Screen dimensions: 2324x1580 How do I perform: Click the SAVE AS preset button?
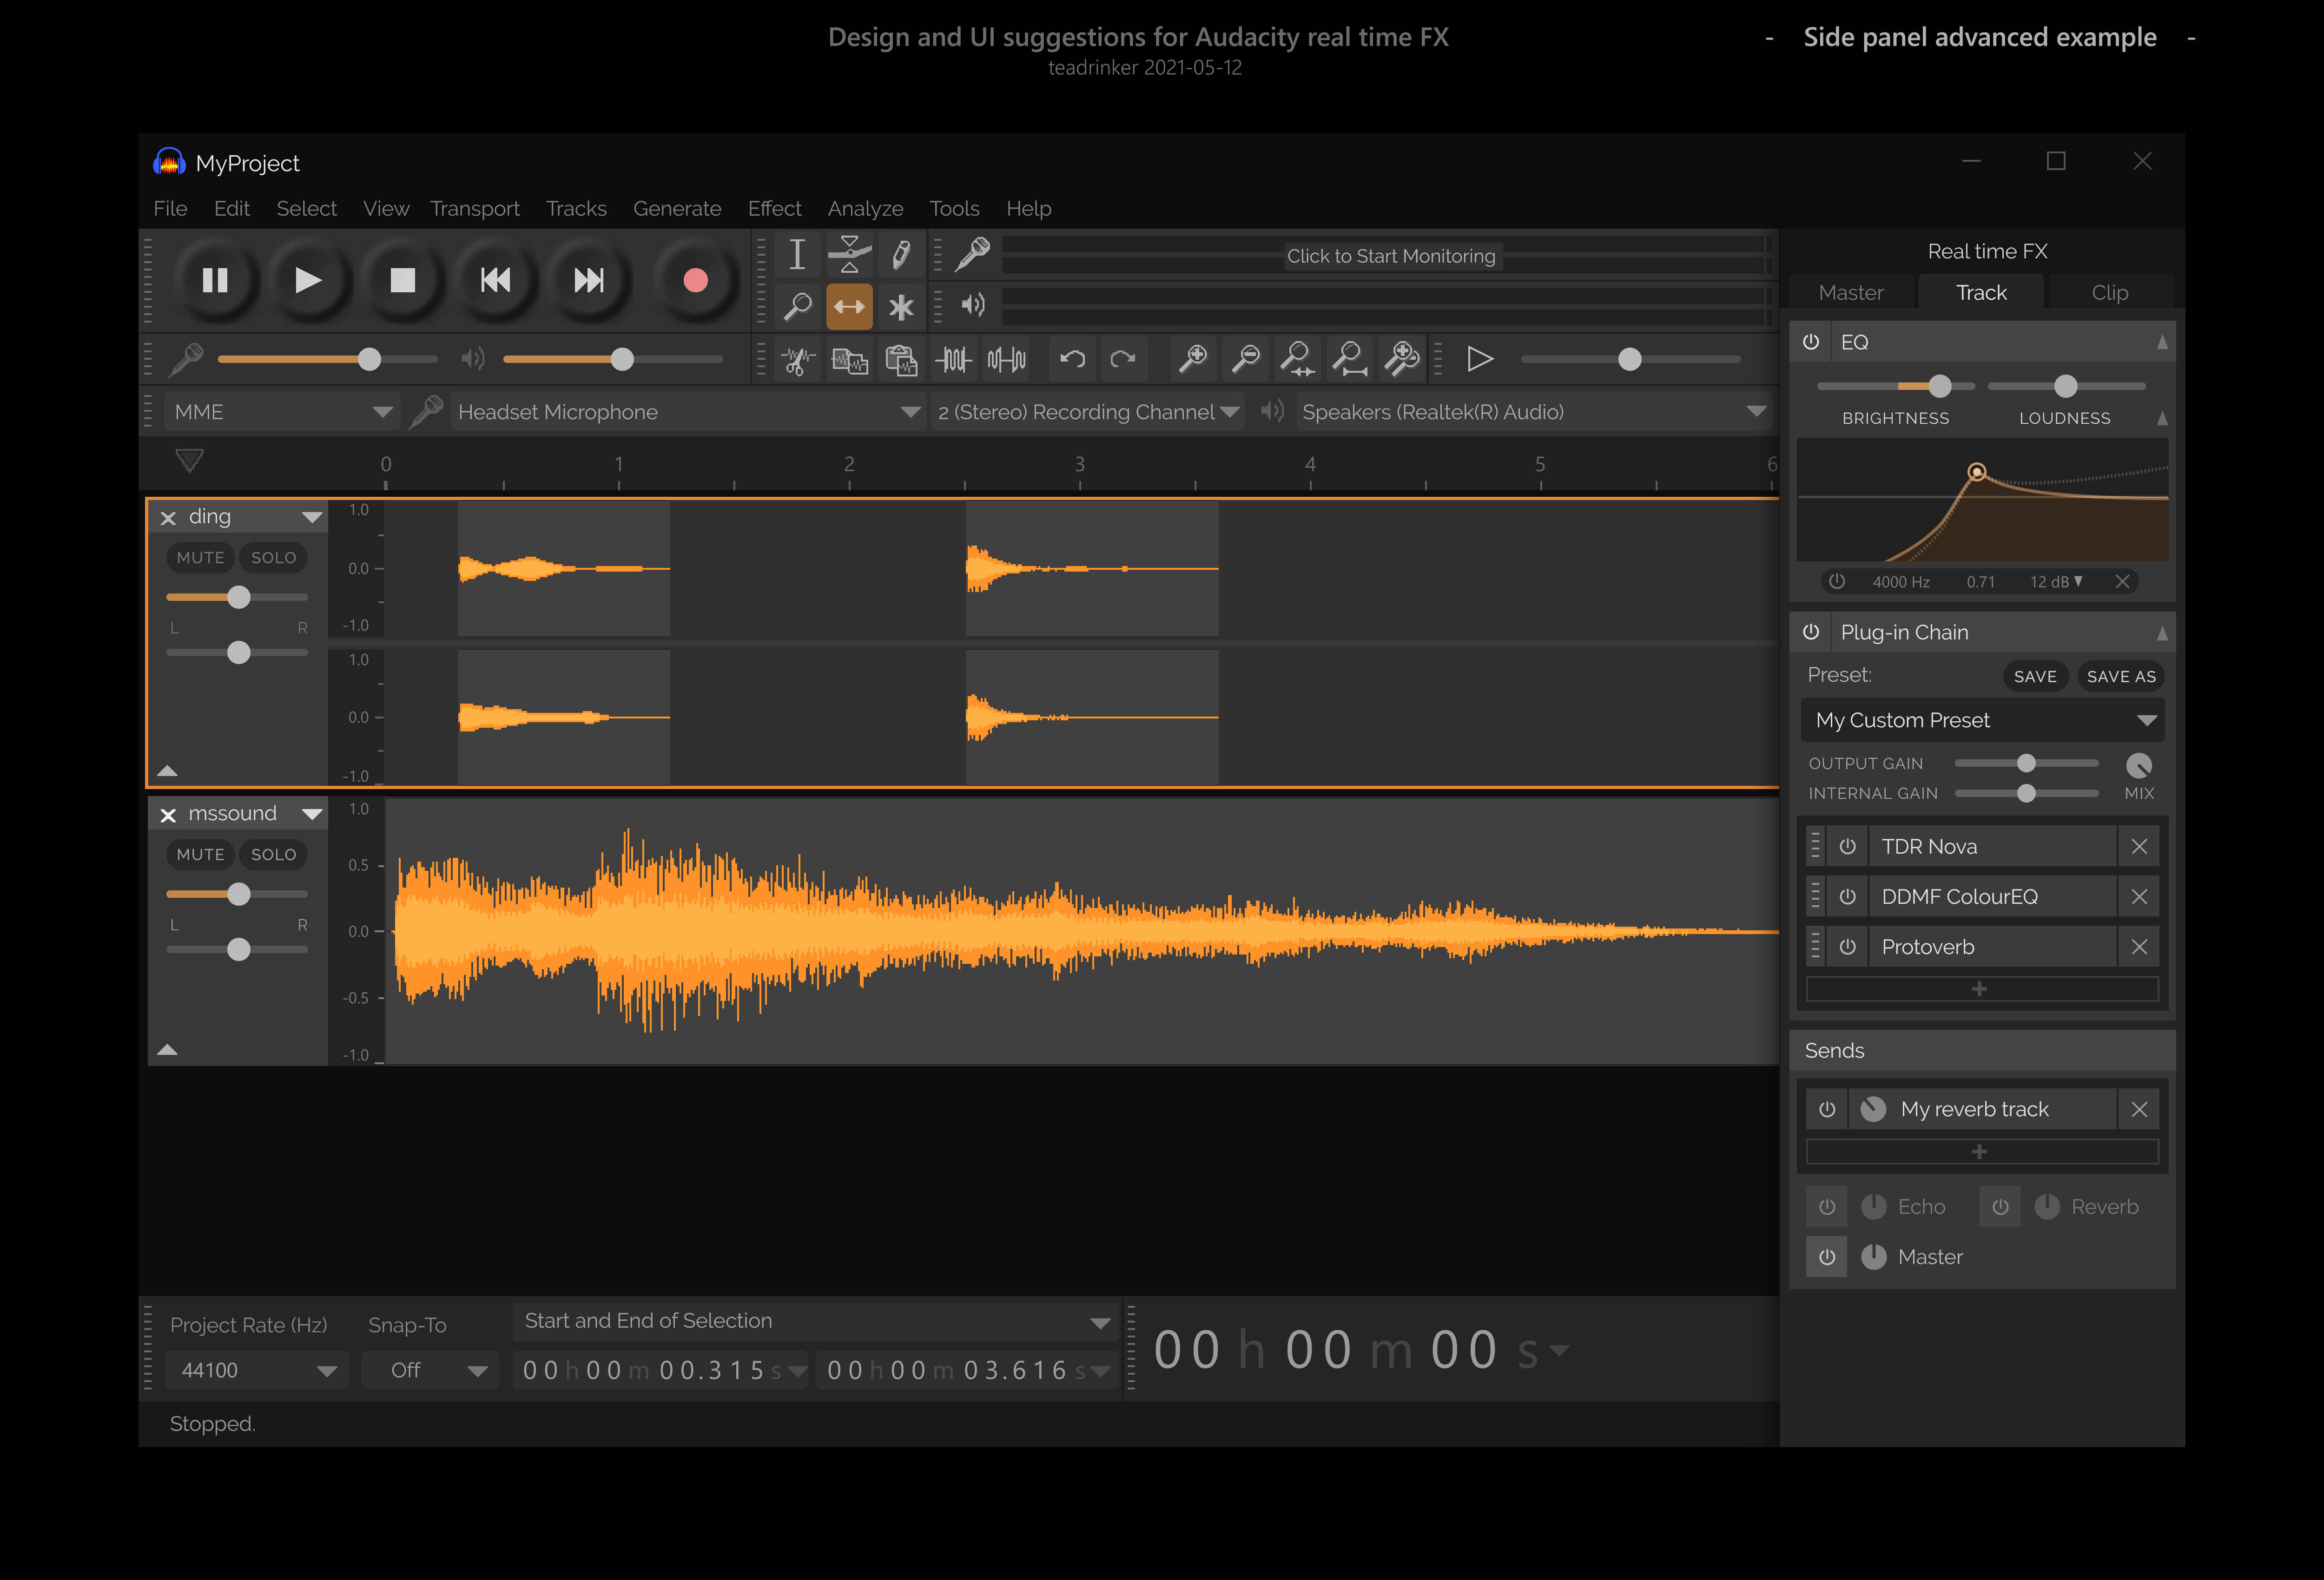pyautogui.click(x=2121, y=677)
